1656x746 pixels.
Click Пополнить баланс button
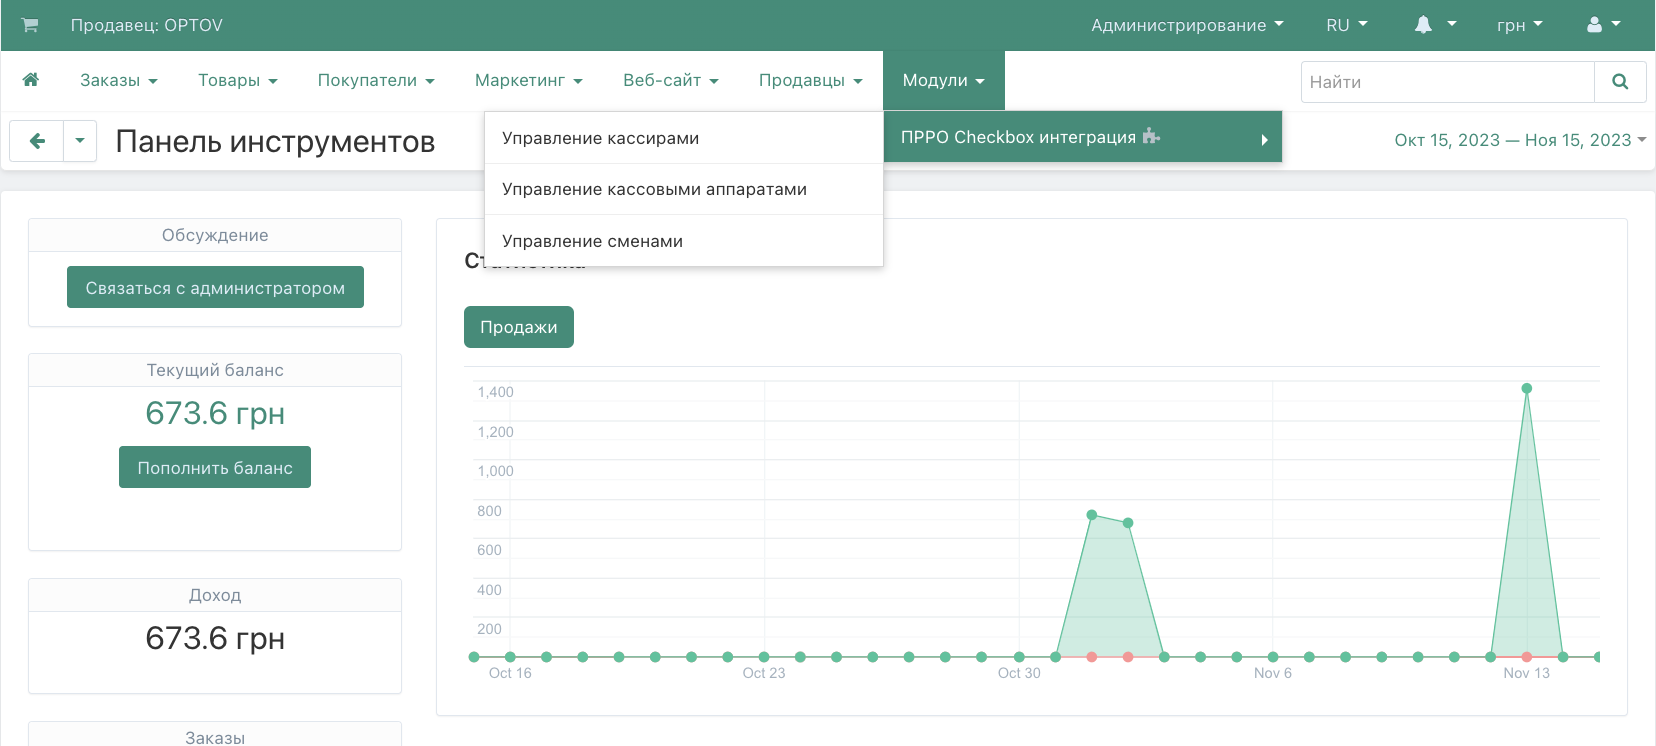tap(215, 467)
